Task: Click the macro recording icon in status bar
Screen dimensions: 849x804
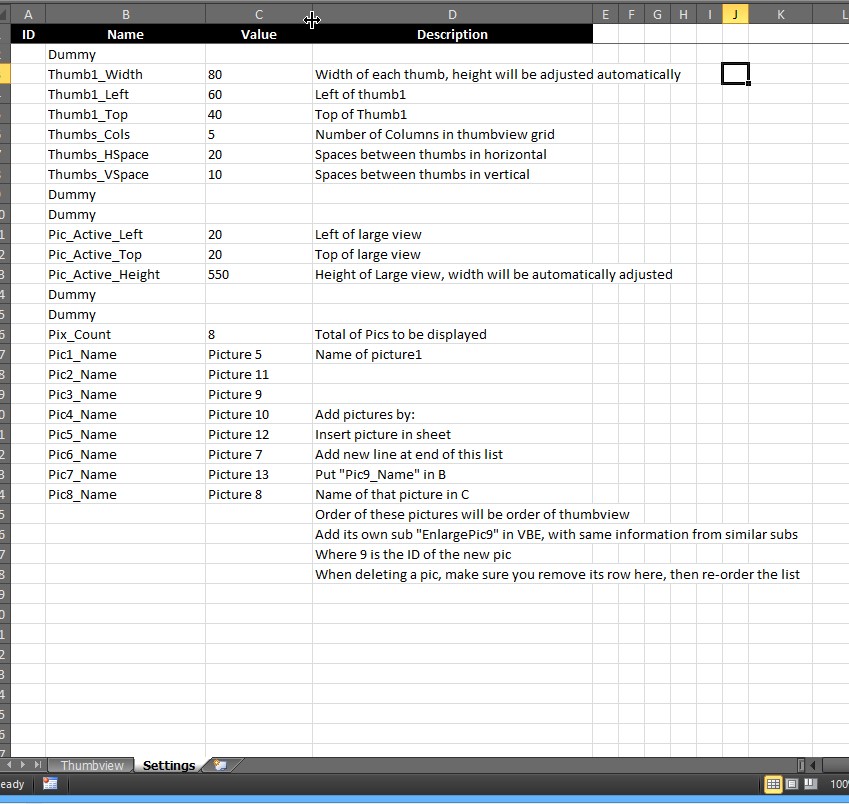Action: point(50,783)
